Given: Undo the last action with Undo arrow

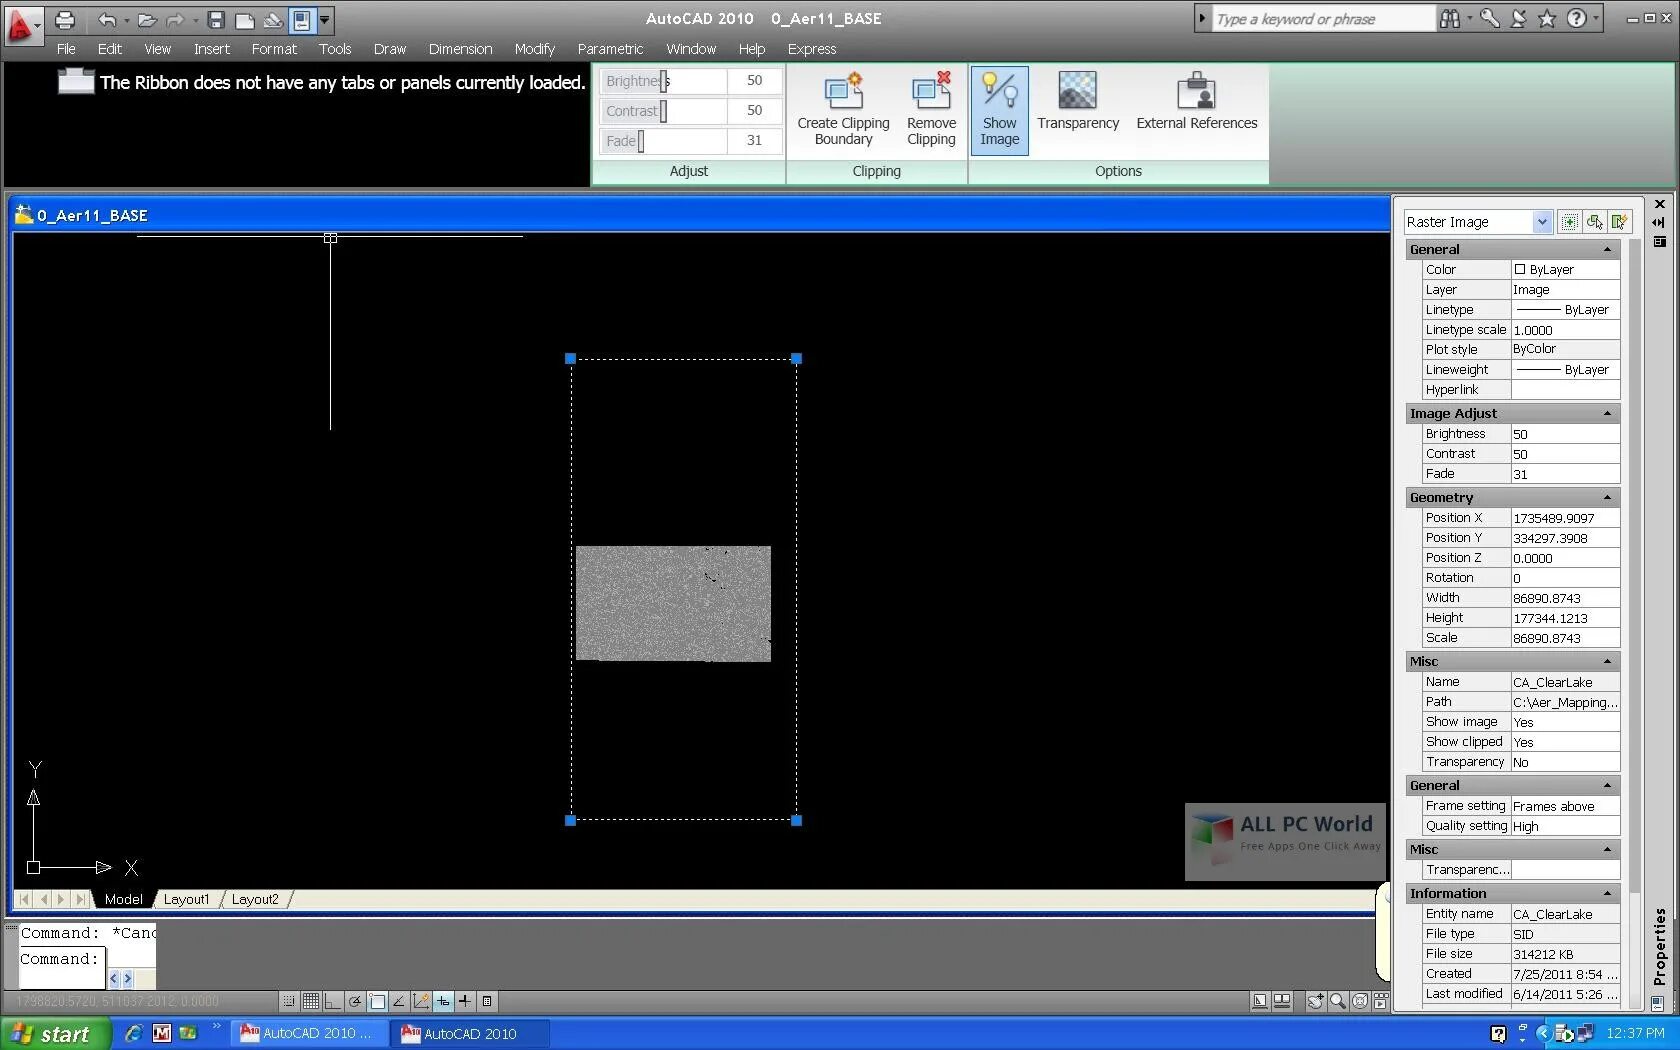Looking at the screenshot, I should pos(107,19).
